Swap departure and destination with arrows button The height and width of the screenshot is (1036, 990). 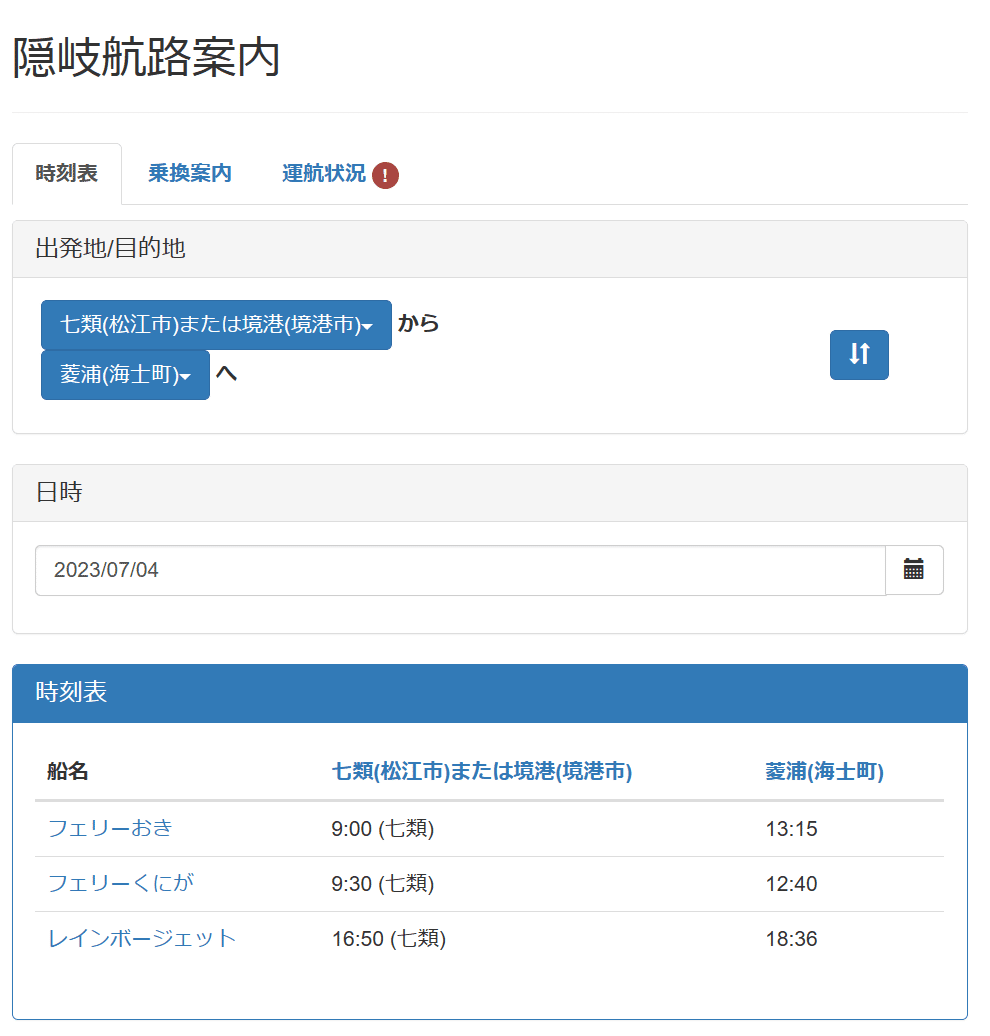pyautogui.click(x=858, y=355)
